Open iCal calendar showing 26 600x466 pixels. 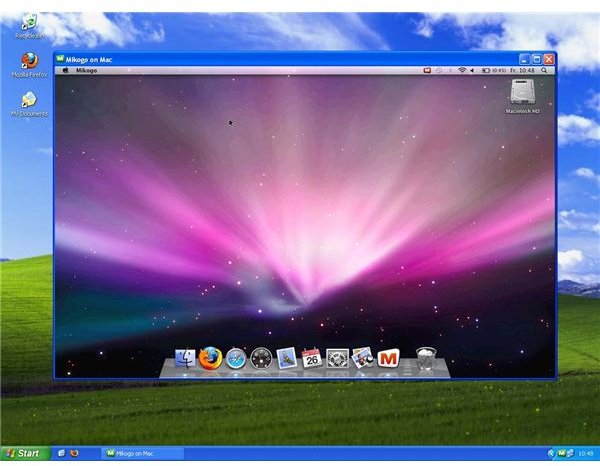(x=311, y=358)
